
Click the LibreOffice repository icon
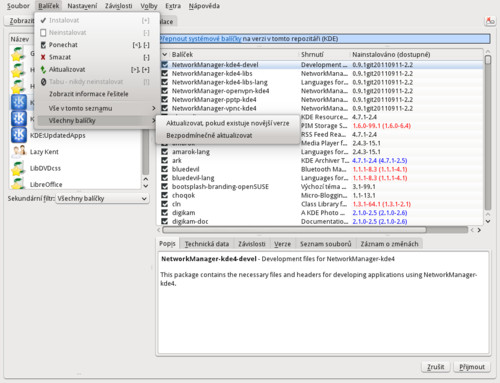coord(18,183)
